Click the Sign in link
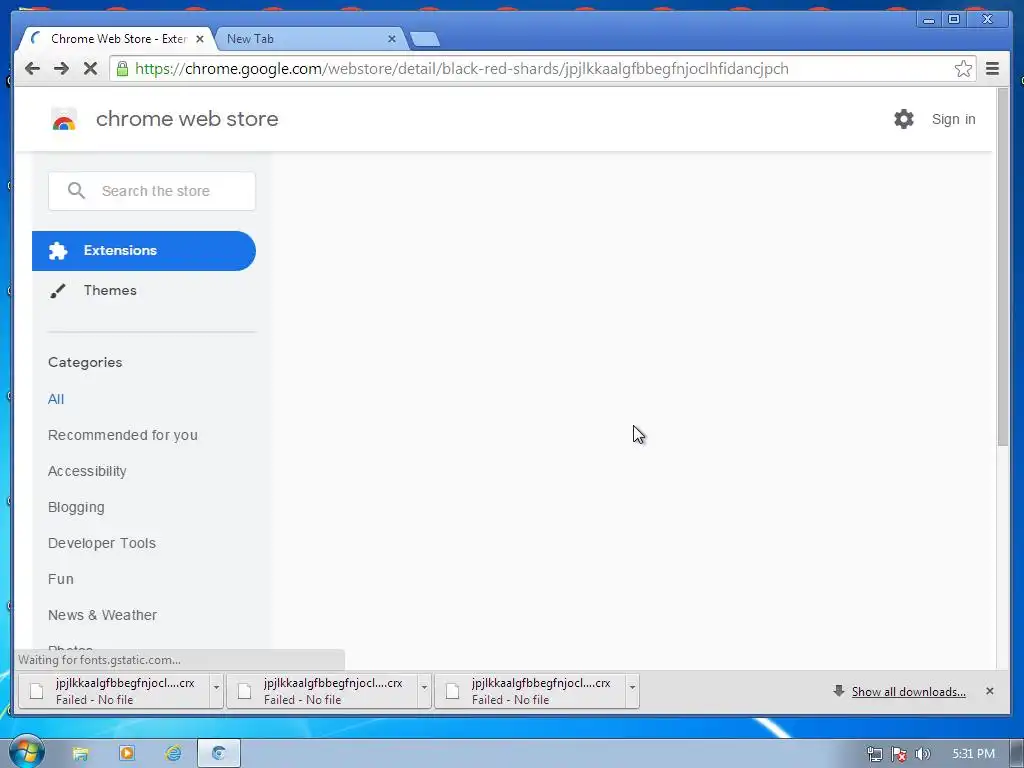The image size is (1024, 768). 953,119
